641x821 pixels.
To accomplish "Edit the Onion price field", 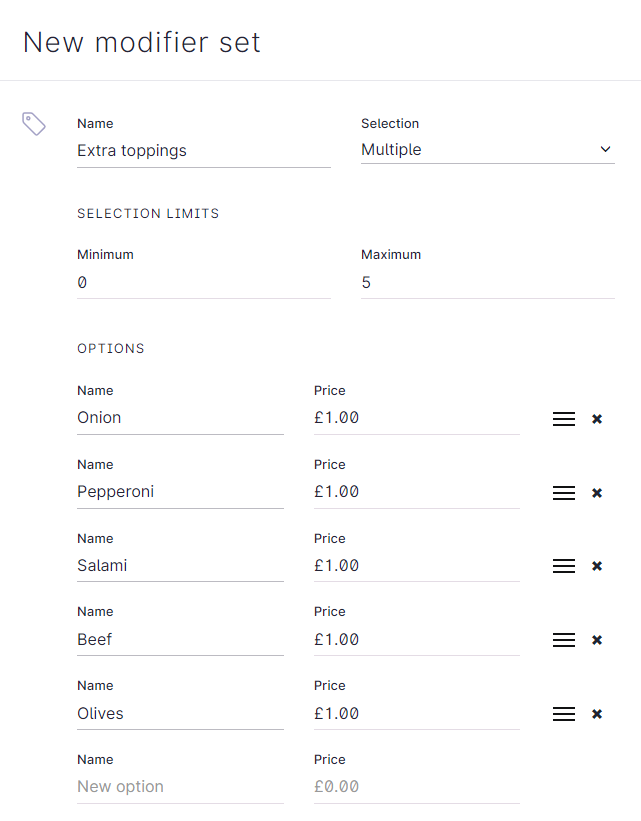I will tap(416, 418).
